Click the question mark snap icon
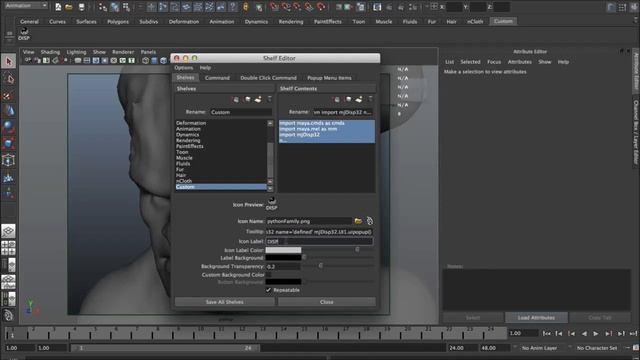Viewport: 640px width, 360px height. tap(233, 7)
